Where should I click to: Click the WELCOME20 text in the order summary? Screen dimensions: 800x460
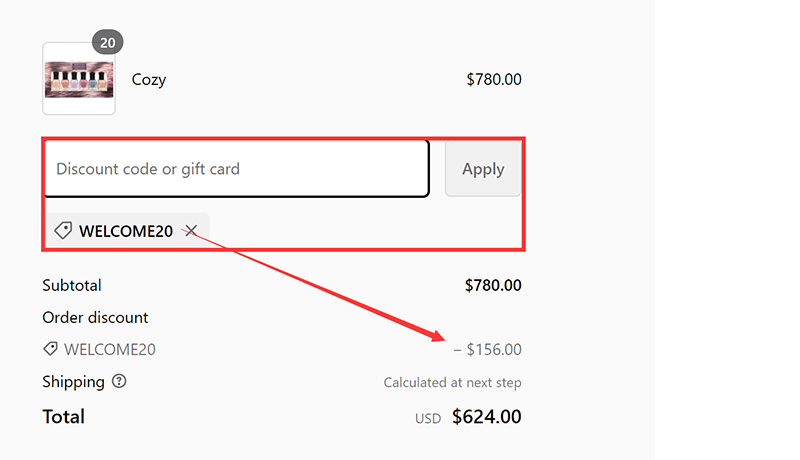(110, 349)
